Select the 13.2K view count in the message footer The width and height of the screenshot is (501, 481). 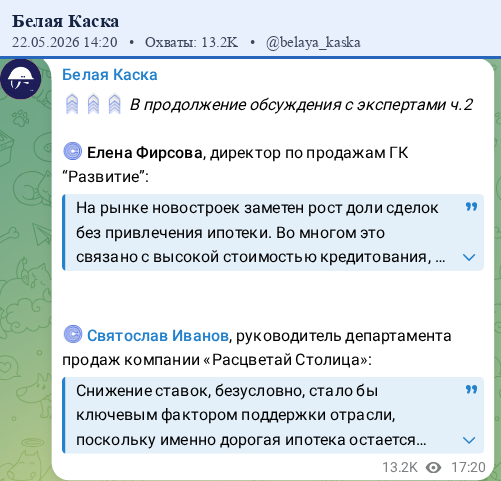click(x=400, y=467)
